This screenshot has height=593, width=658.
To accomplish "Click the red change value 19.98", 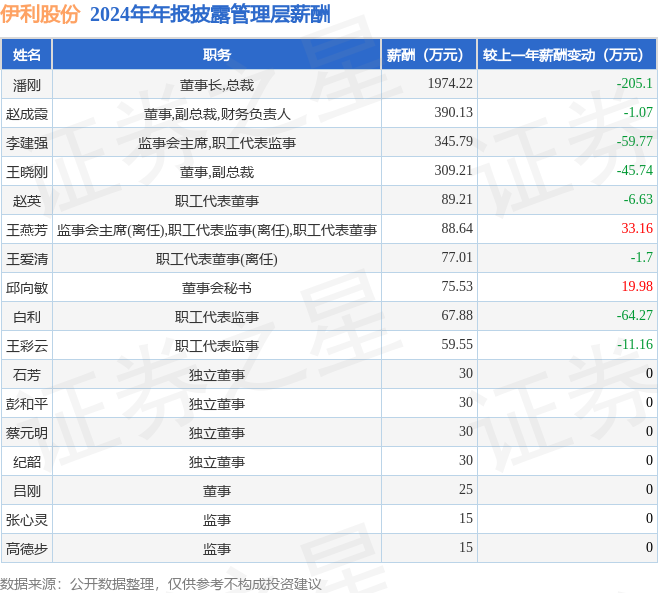I will click(x=636, y=287).
